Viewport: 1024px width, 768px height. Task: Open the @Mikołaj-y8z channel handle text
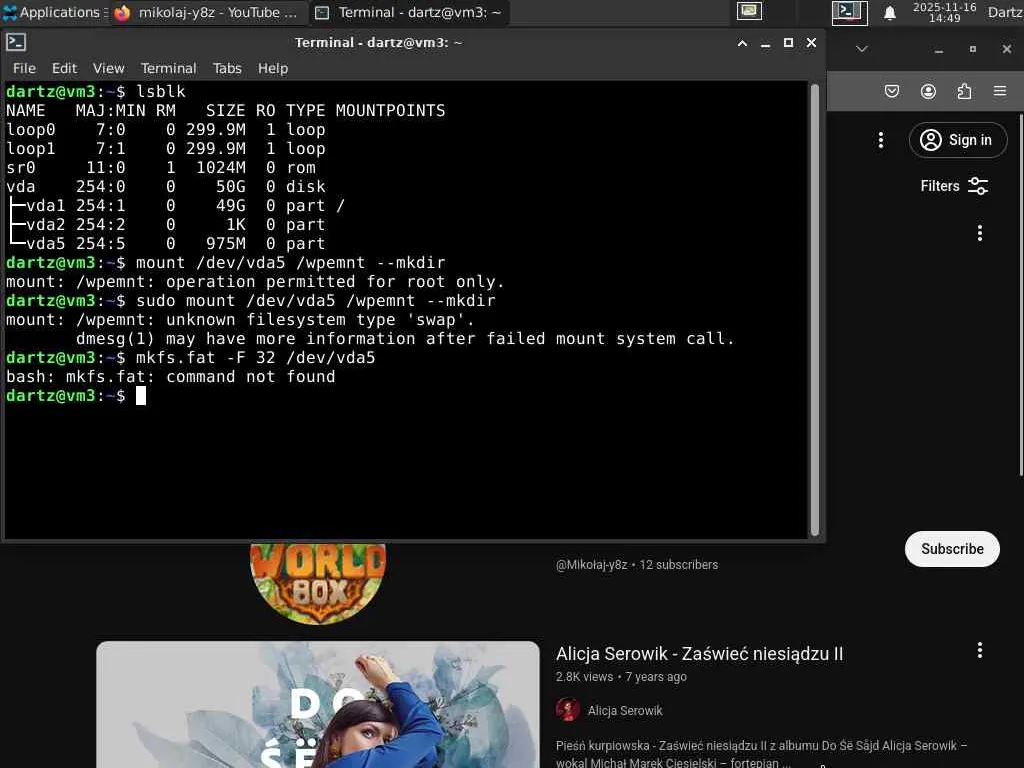592,565
